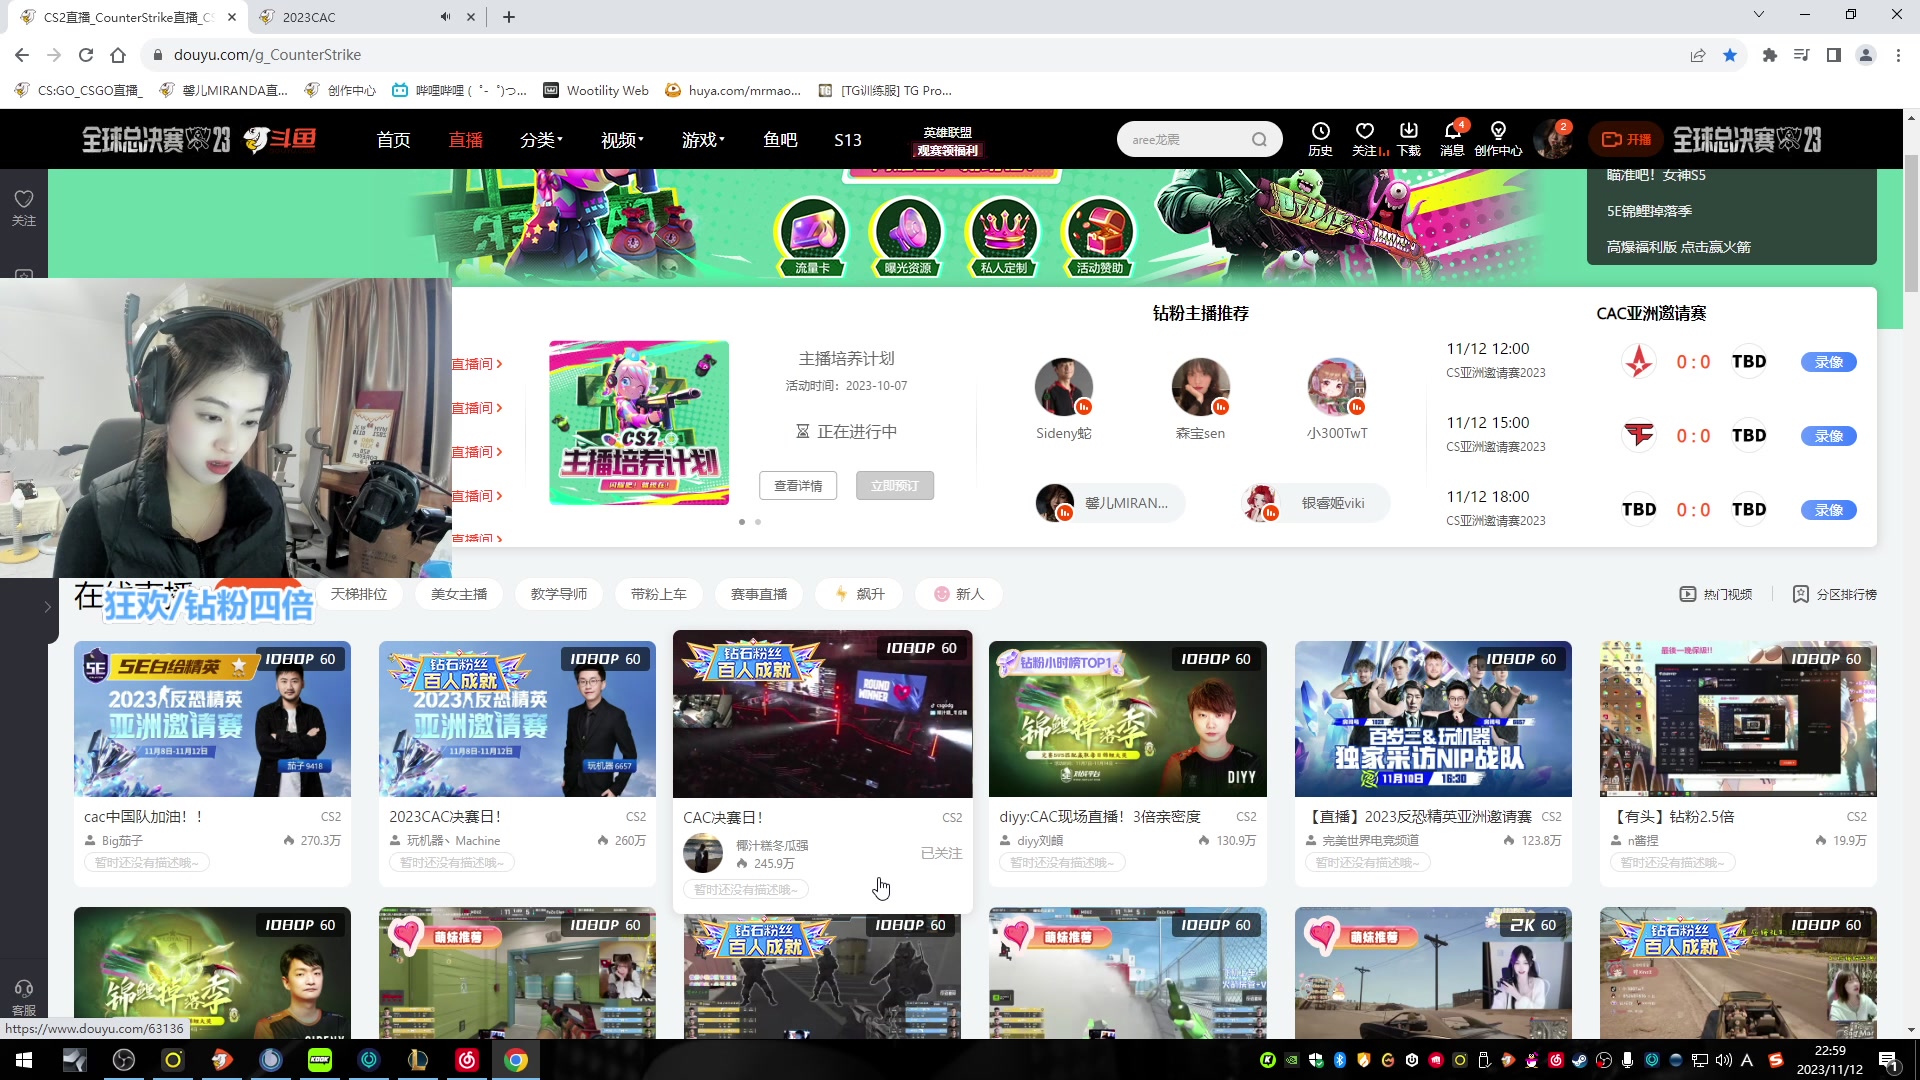Image resolution: width=1920 pixels, height=1080 pixels.
Task: Open the user avatar in header
Action: 1553,139
